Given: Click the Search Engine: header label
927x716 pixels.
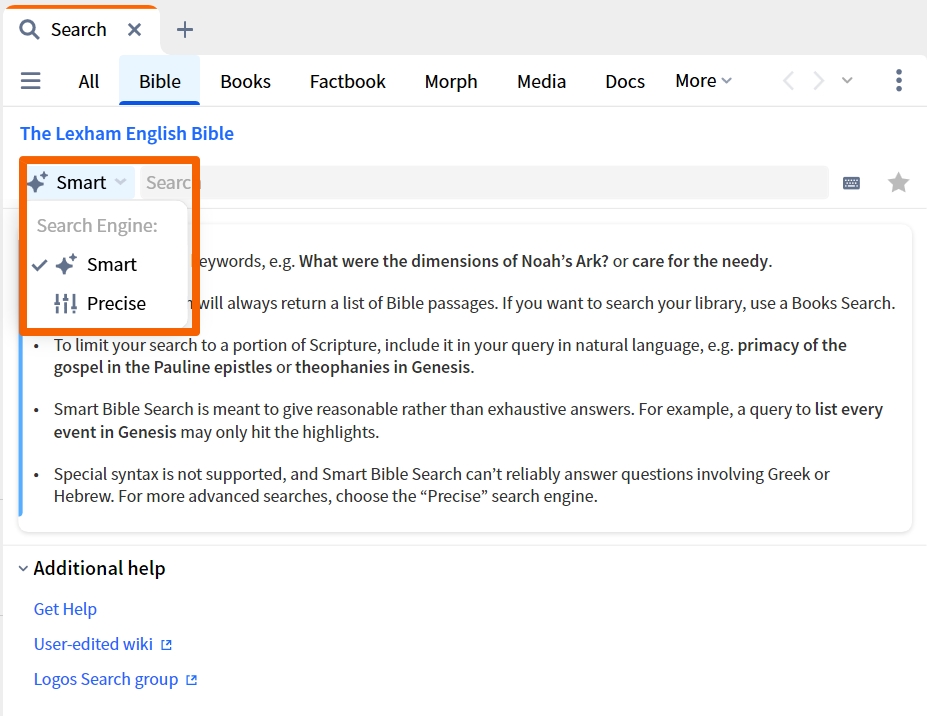Looking at the screenshot, I should point(98,225).
